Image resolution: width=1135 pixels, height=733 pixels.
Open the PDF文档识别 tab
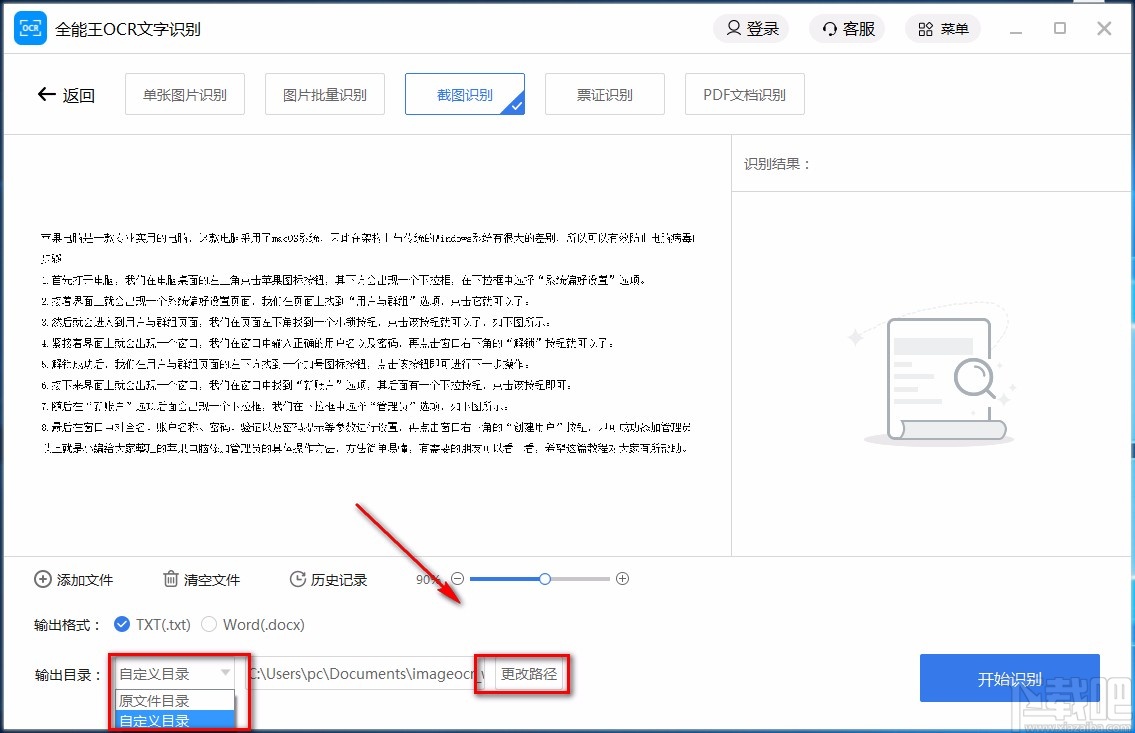click(x=744, y=93)
